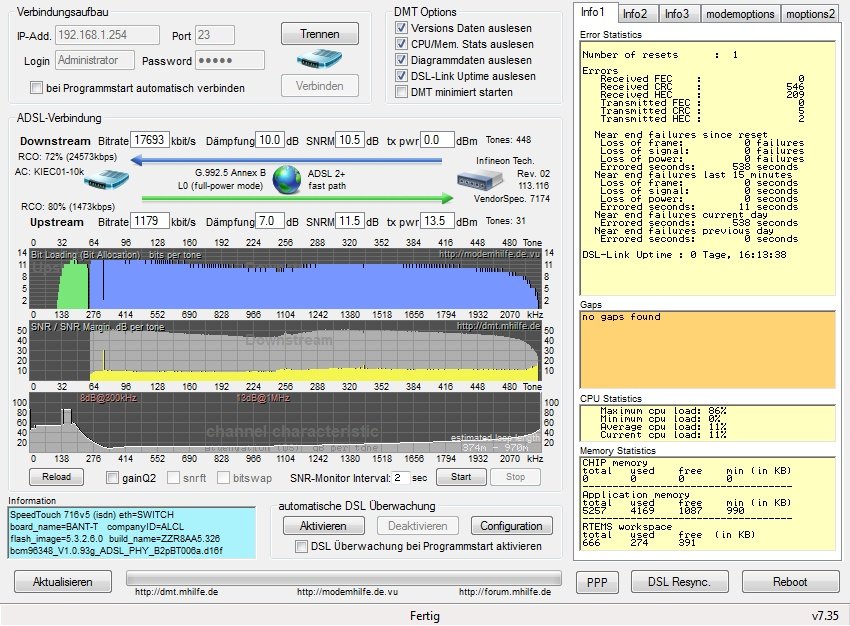Screen dimensions: 850x626
Task: Click the SpeedTouch 716v5 information line
Action: coord(92,514)
